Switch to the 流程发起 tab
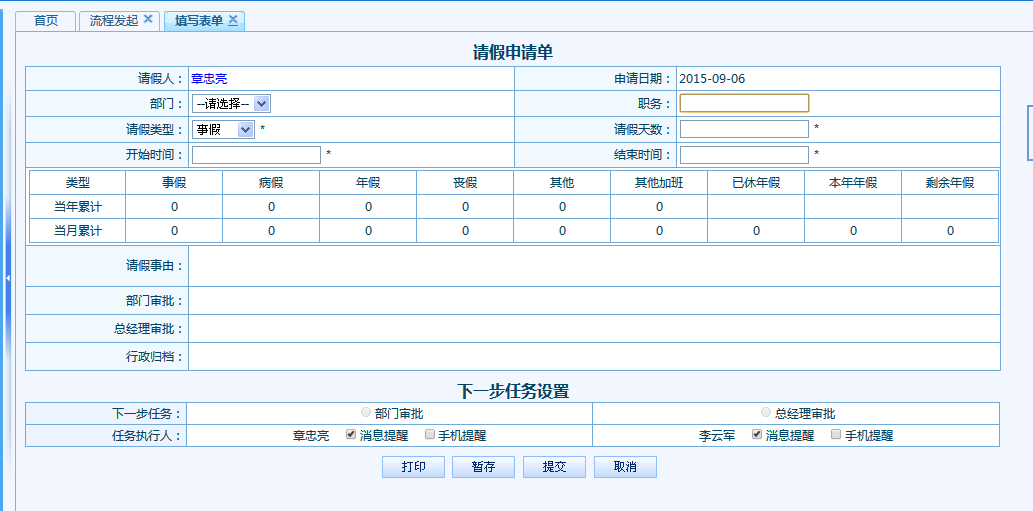This screenshot has height=511, width=1033. pyautogui.click(x=114, y=21)
